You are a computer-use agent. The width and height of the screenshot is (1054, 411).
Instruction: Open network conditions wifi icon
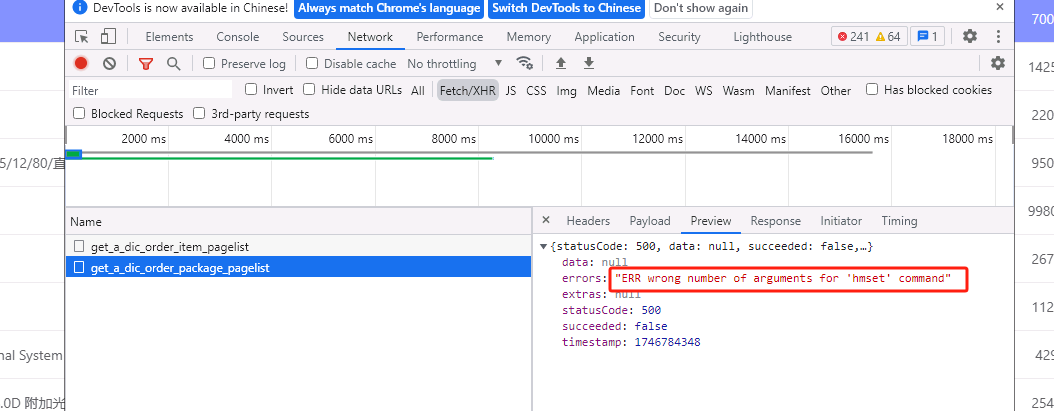524,63
